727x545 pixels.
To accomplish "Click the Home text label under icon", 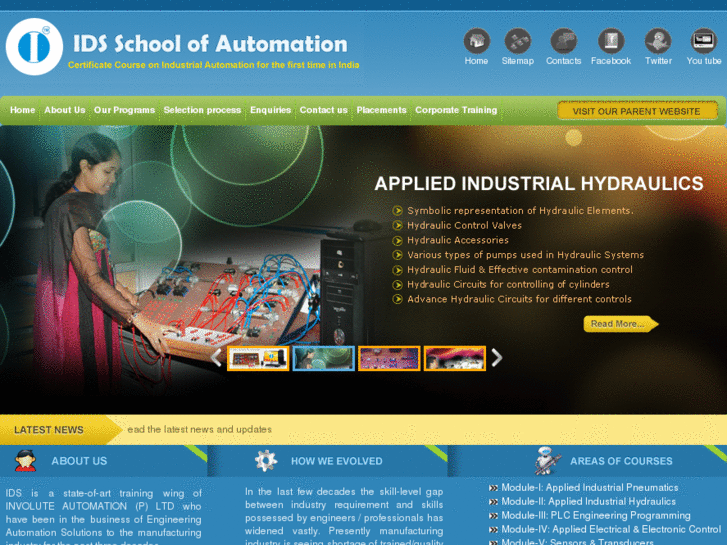I will pos(476,61).
